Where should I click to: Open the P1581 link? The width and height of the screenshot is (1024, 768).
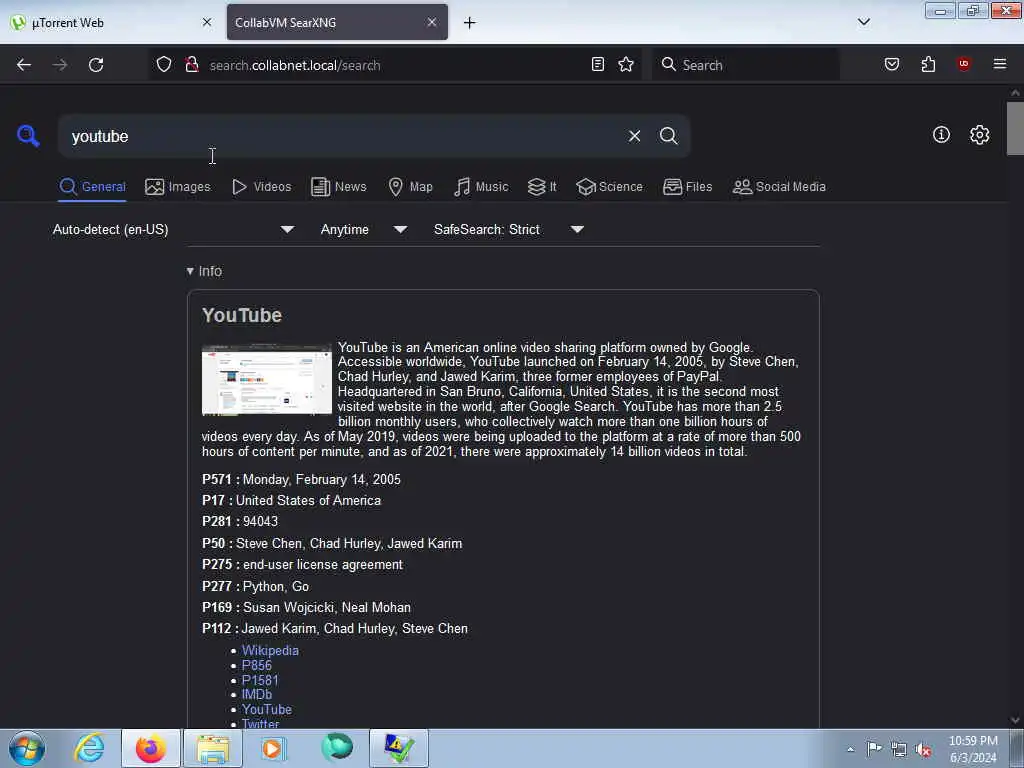click(260, 680)
